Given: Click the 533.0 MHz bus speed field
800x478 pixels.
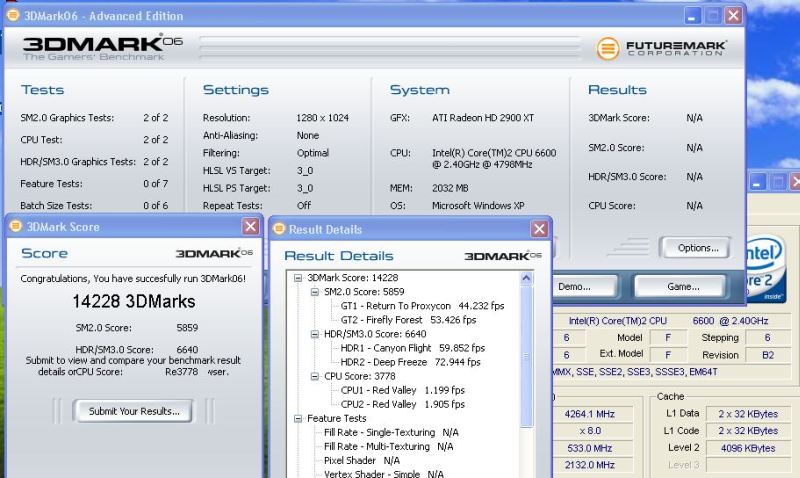Looking at the screenshot, I should click(x=593, y=448).
